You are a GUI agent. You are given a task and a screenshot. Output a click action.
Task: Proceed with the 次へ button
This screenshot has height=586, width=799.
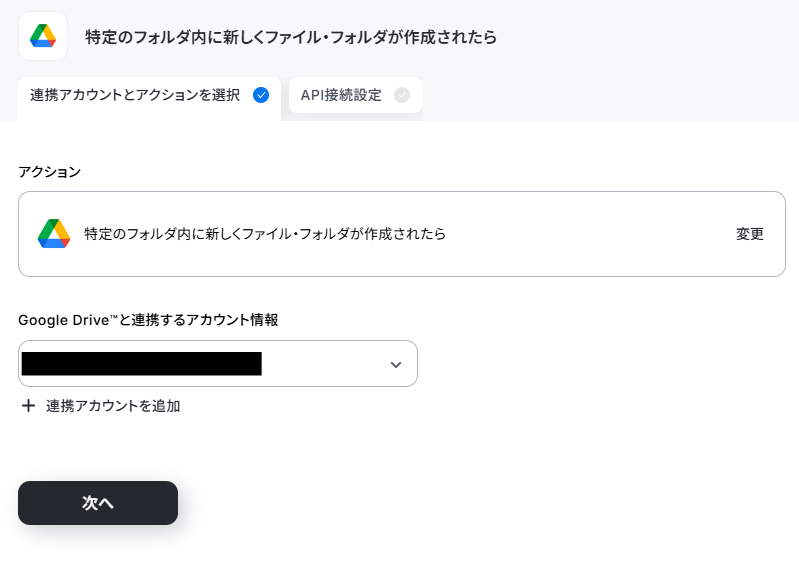point(98,503)
